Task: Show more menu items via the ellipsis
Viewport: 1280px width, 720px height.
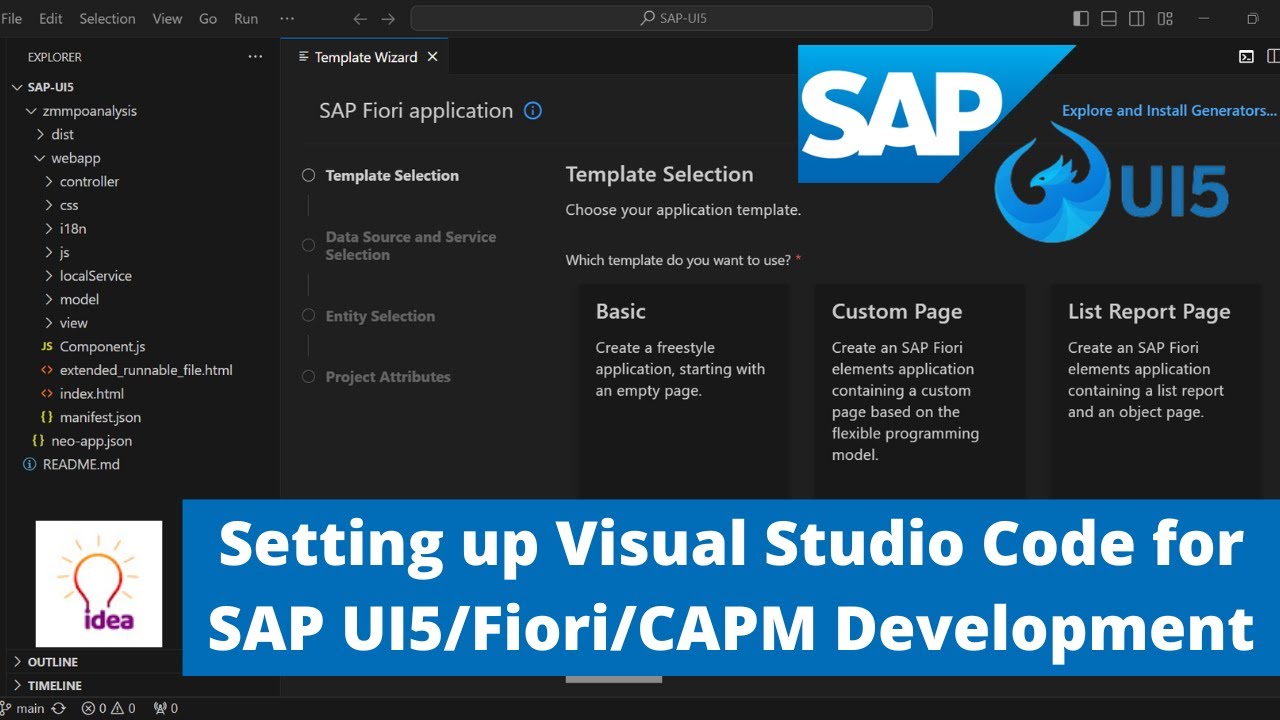Action: click(x=287, y=19)
